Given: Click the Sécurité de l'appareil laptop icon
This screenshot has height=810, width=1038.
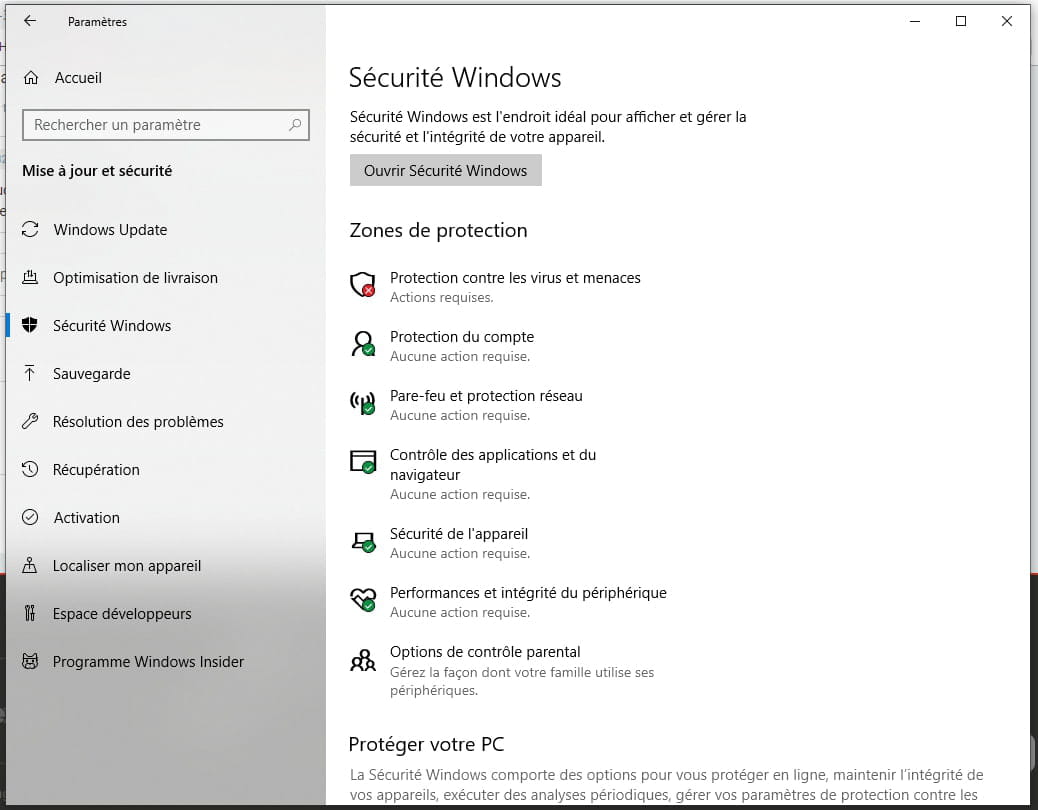Looking at the screenshot, I should coord(363,542).
